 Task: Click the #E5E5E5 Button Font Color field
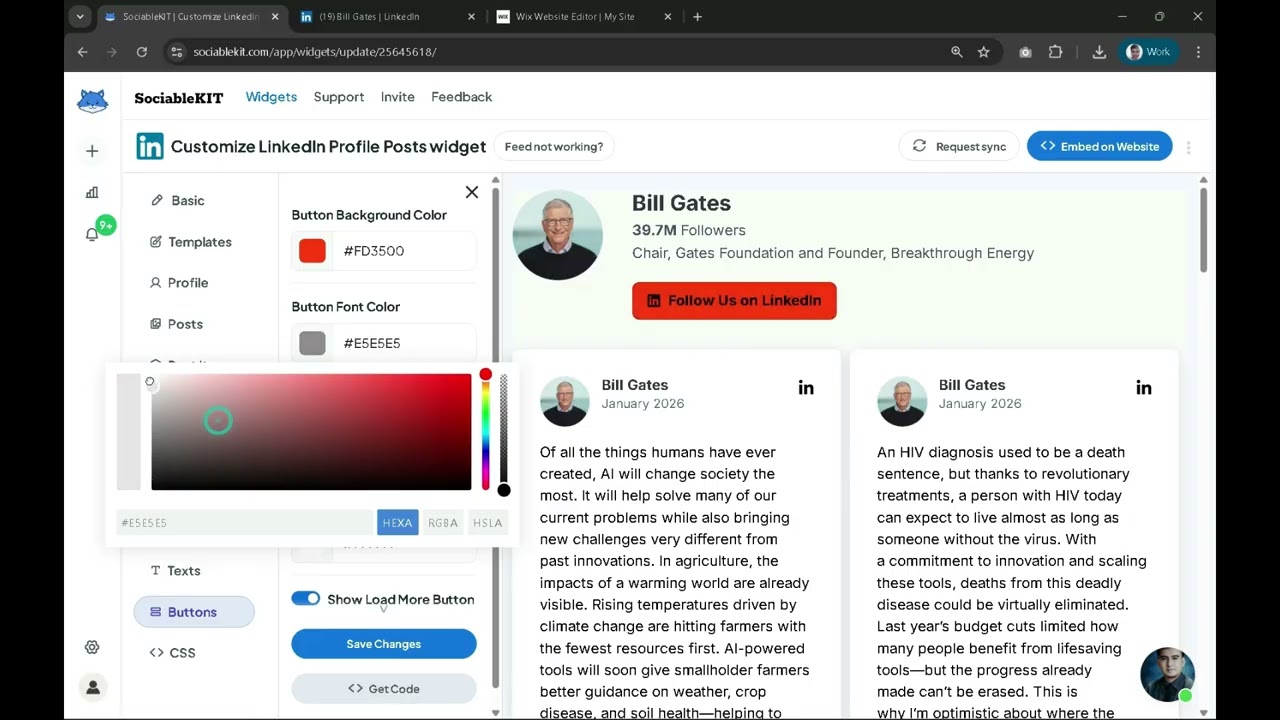point(384,343)
